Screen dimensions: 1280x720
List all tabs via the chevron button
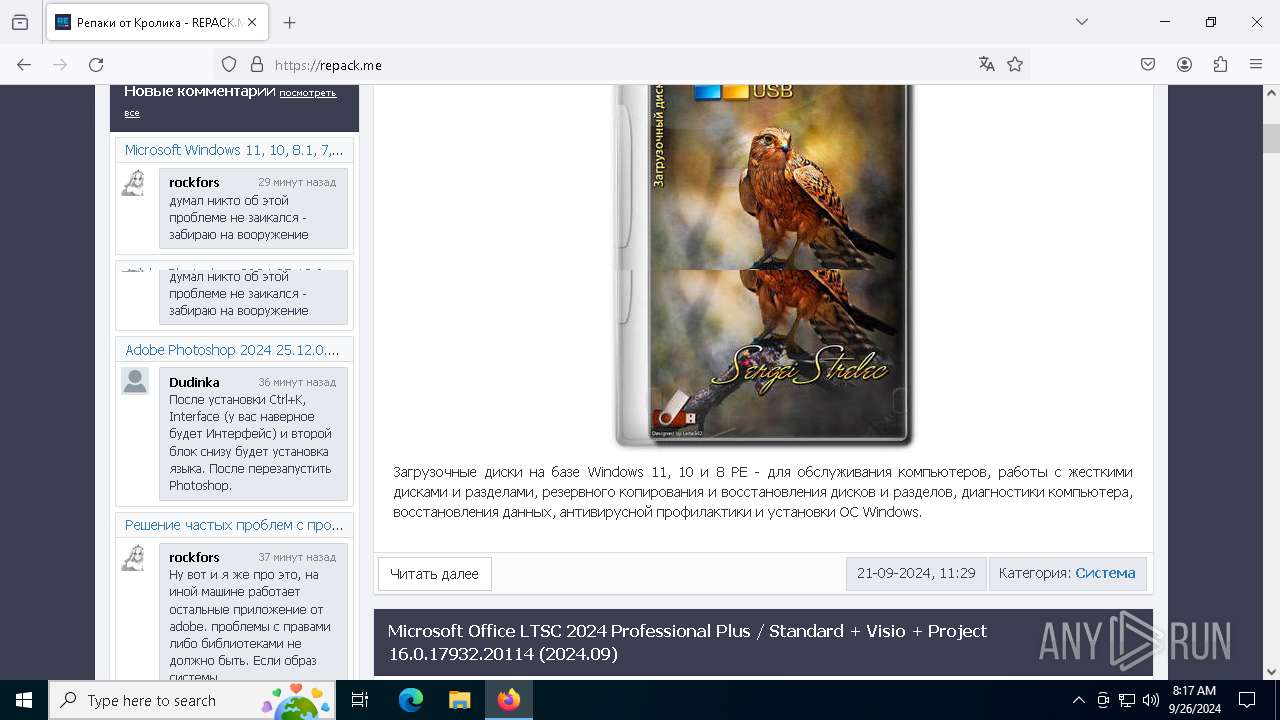pyautogui.click(x=1082, y=22)
